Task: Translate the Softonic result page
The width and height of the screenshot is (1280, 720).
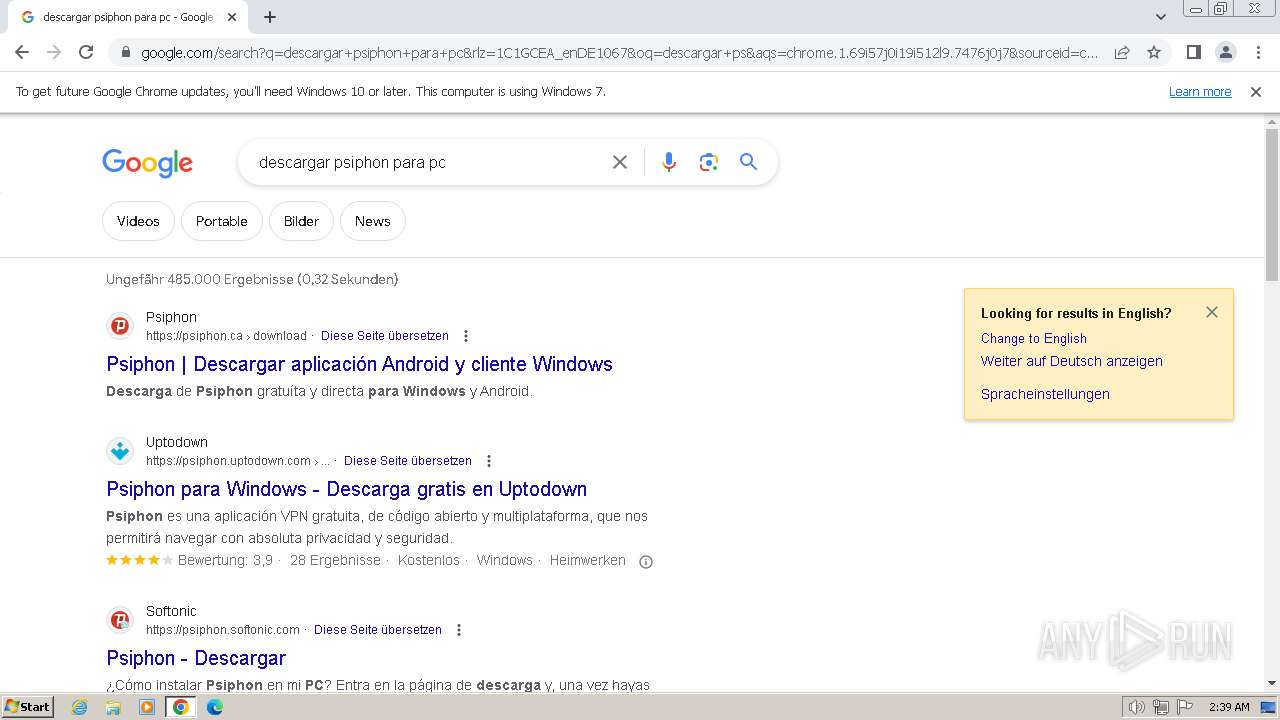Action: click(378, 630)
